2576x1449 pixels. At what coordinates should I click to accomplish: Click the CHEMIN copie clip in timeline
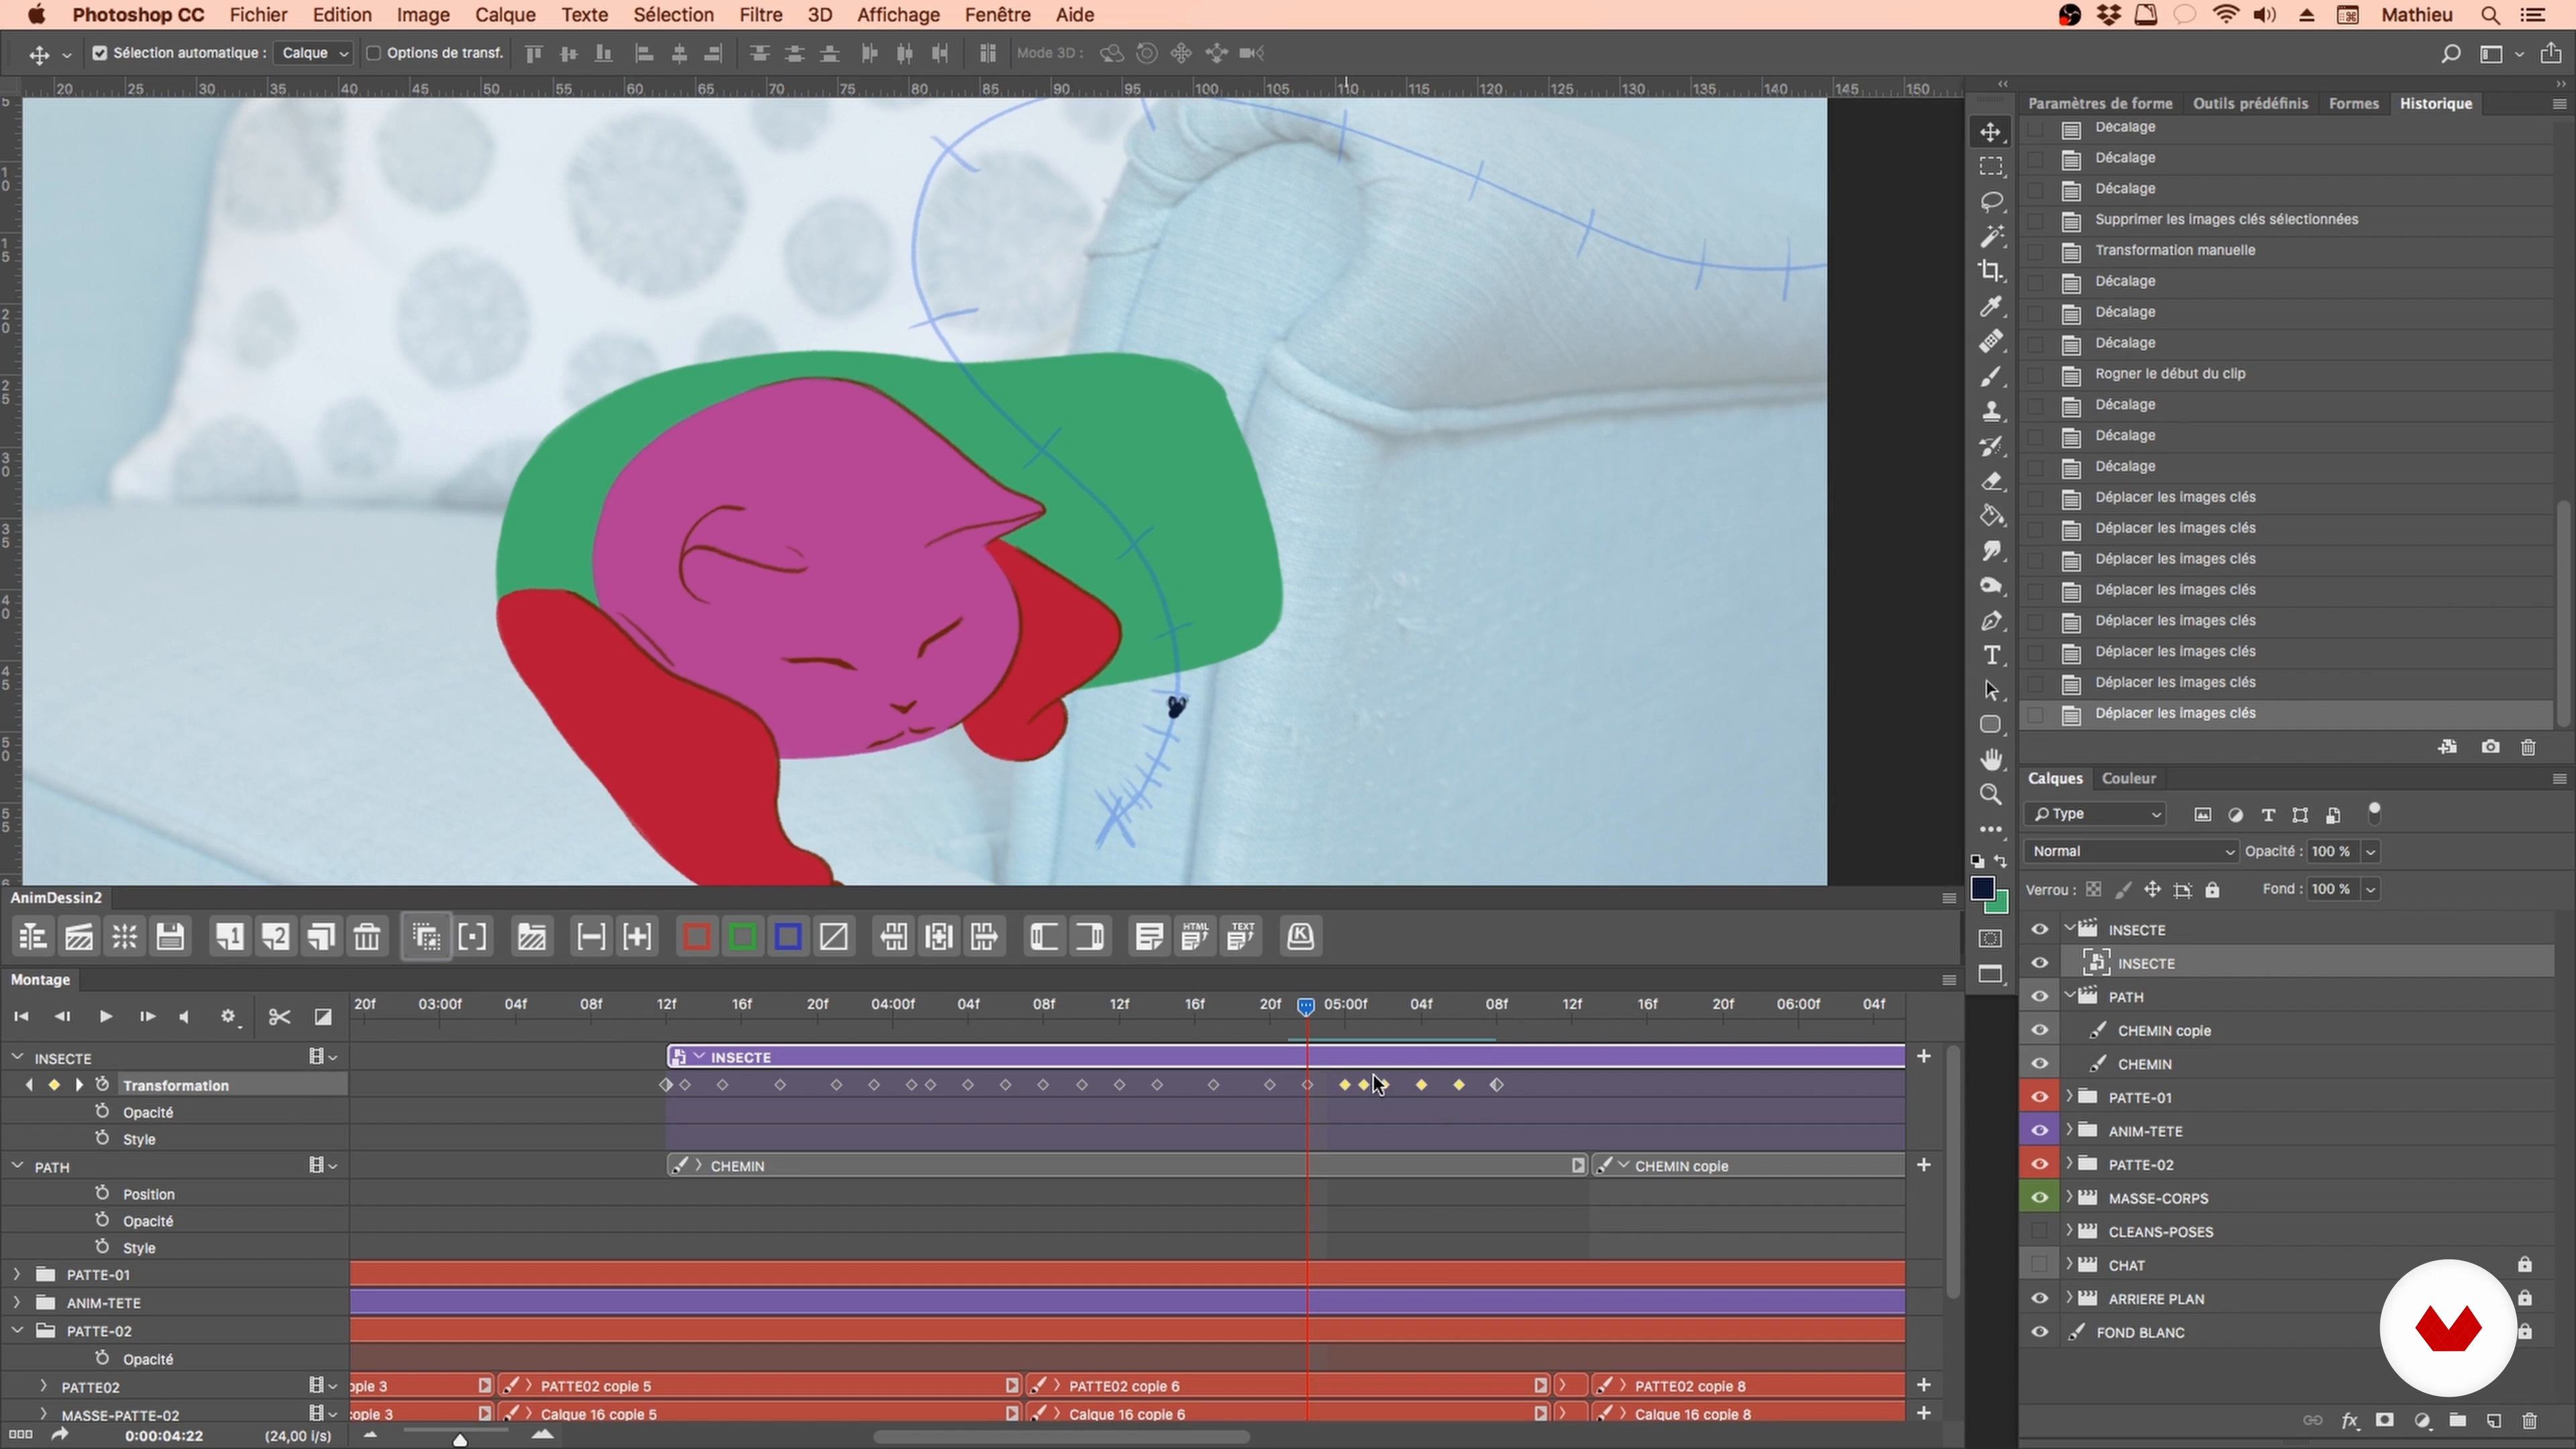point(1748,1166)
